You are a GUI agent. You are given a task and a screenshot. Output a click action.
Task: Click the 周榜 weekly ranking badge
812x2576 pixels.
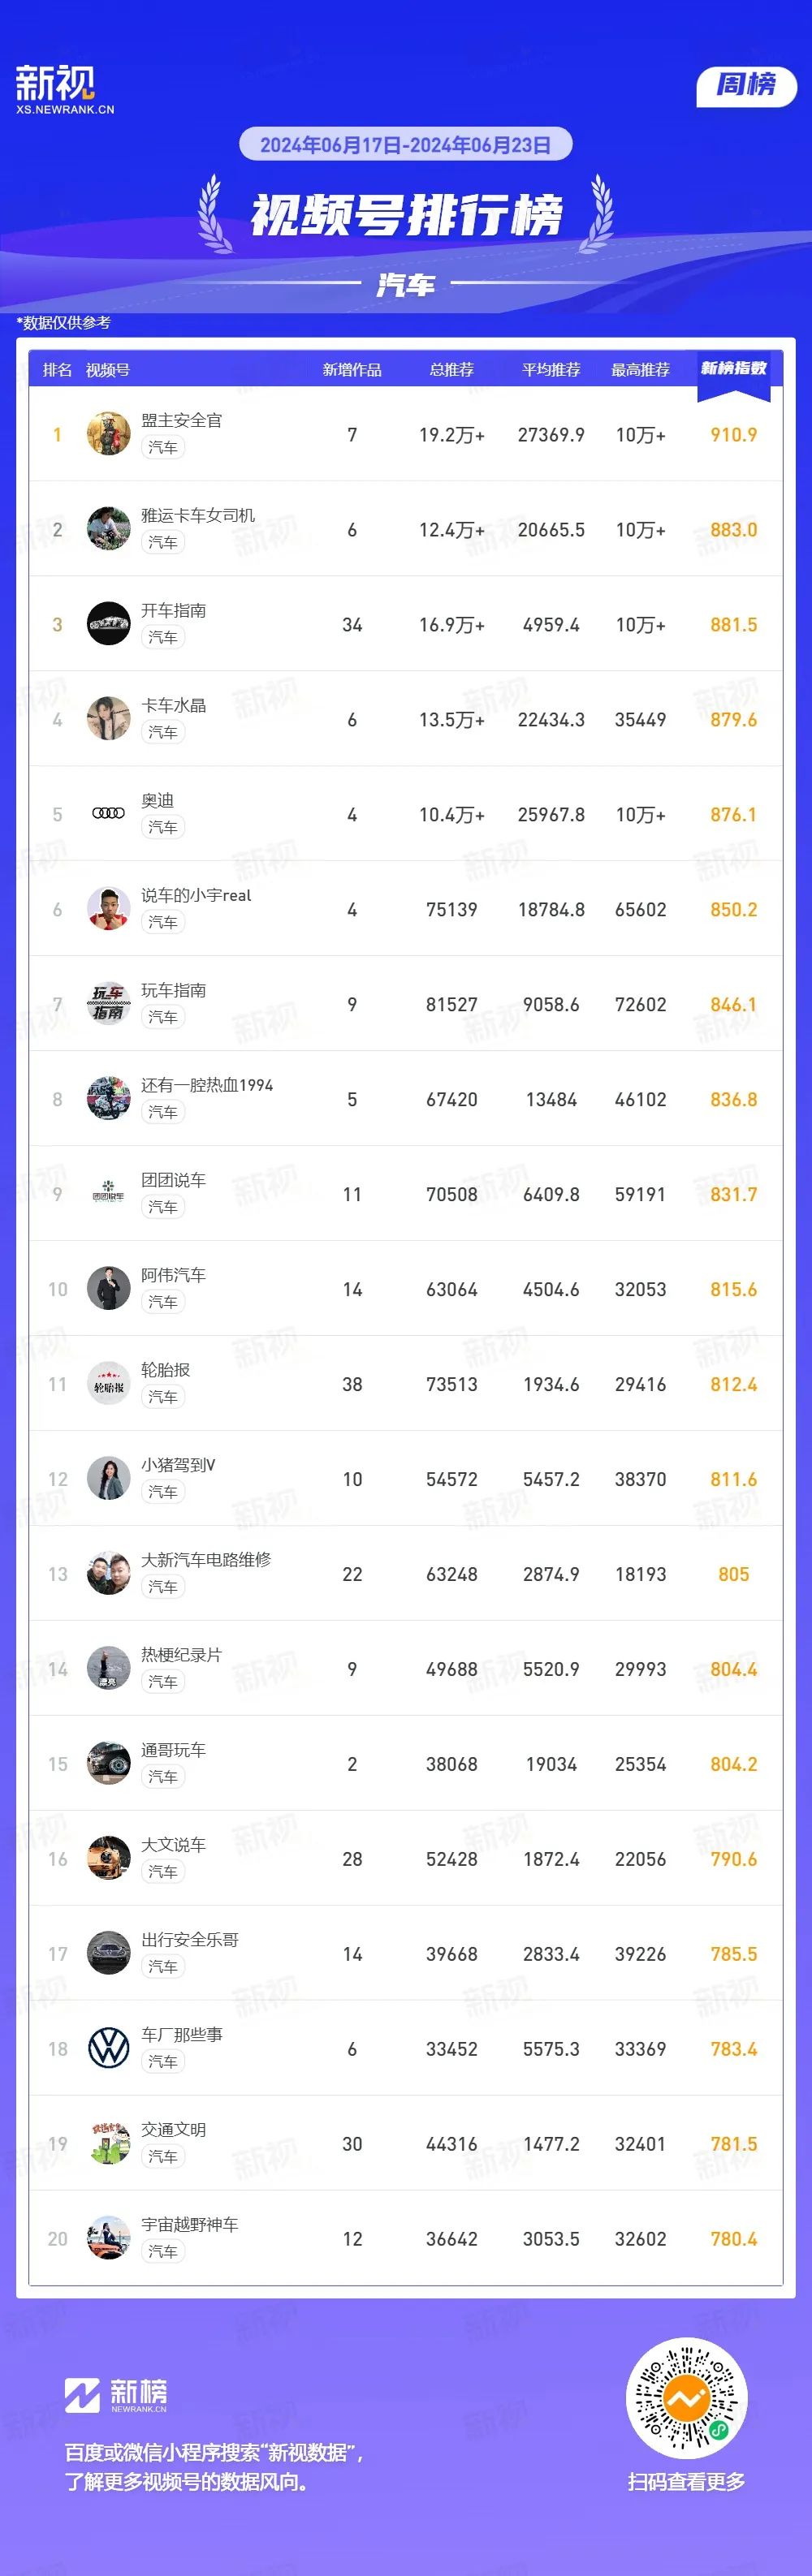746,85
